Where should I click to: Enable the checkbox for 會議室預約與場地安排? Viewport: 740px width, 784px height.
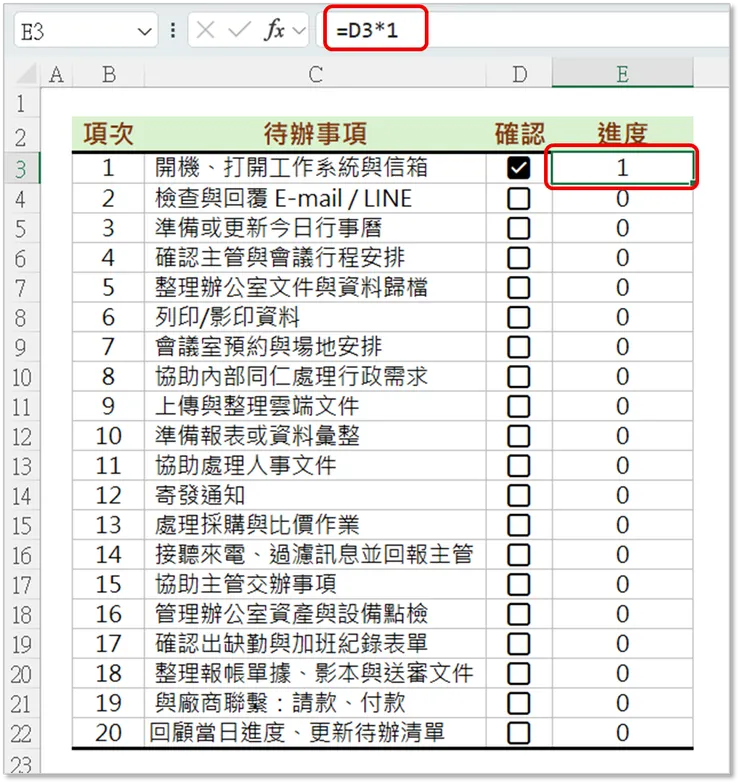518,347
